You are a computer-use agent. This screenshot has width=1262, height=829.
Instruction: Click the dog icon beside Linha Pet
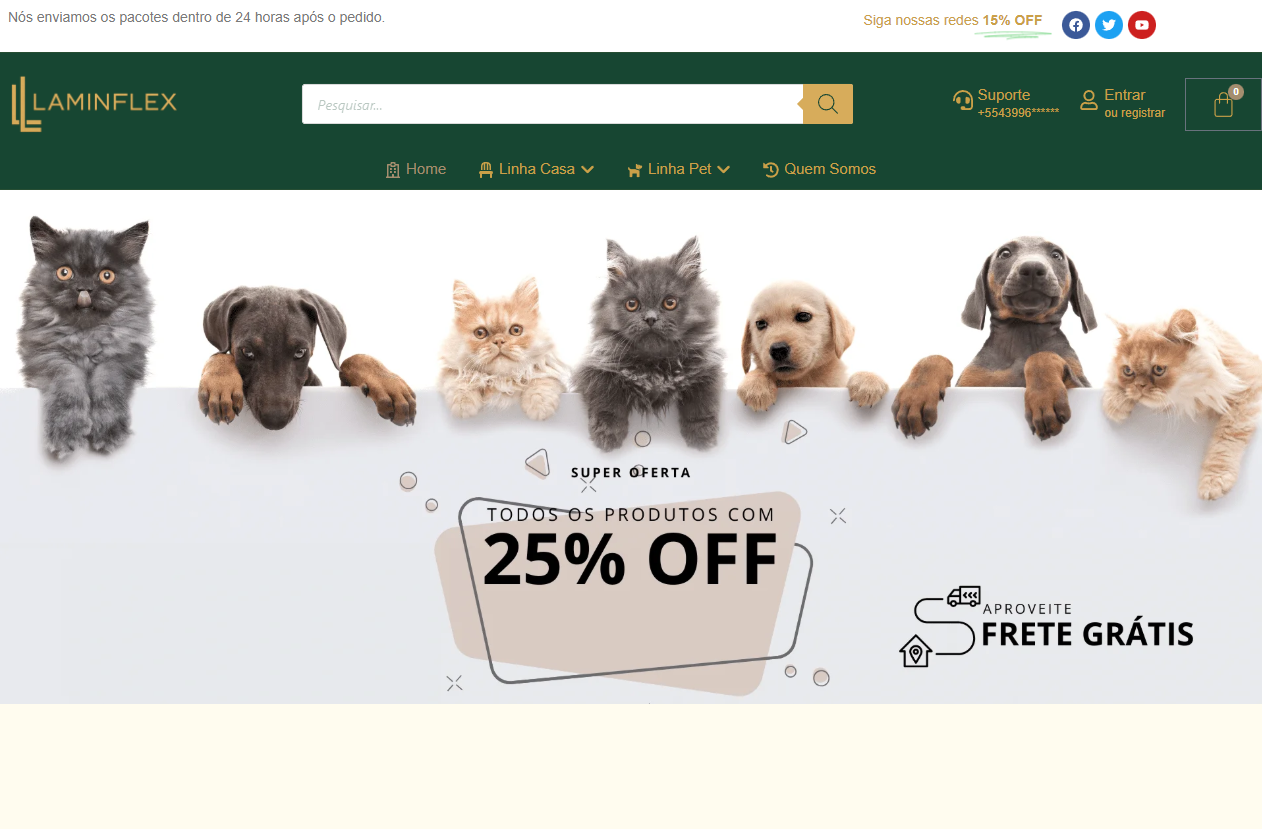pos(634,170)
